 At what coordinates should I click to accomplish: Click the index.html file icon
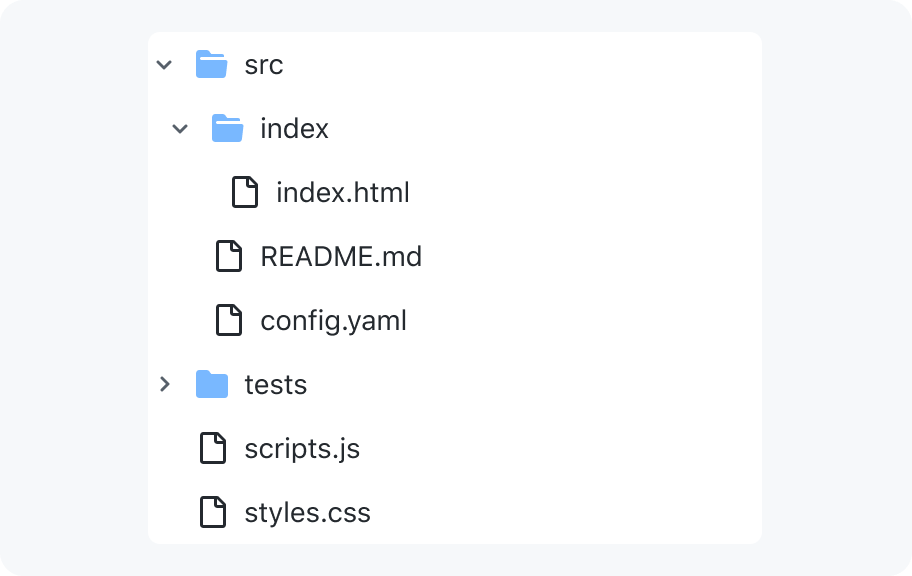(x=245, y=192)
